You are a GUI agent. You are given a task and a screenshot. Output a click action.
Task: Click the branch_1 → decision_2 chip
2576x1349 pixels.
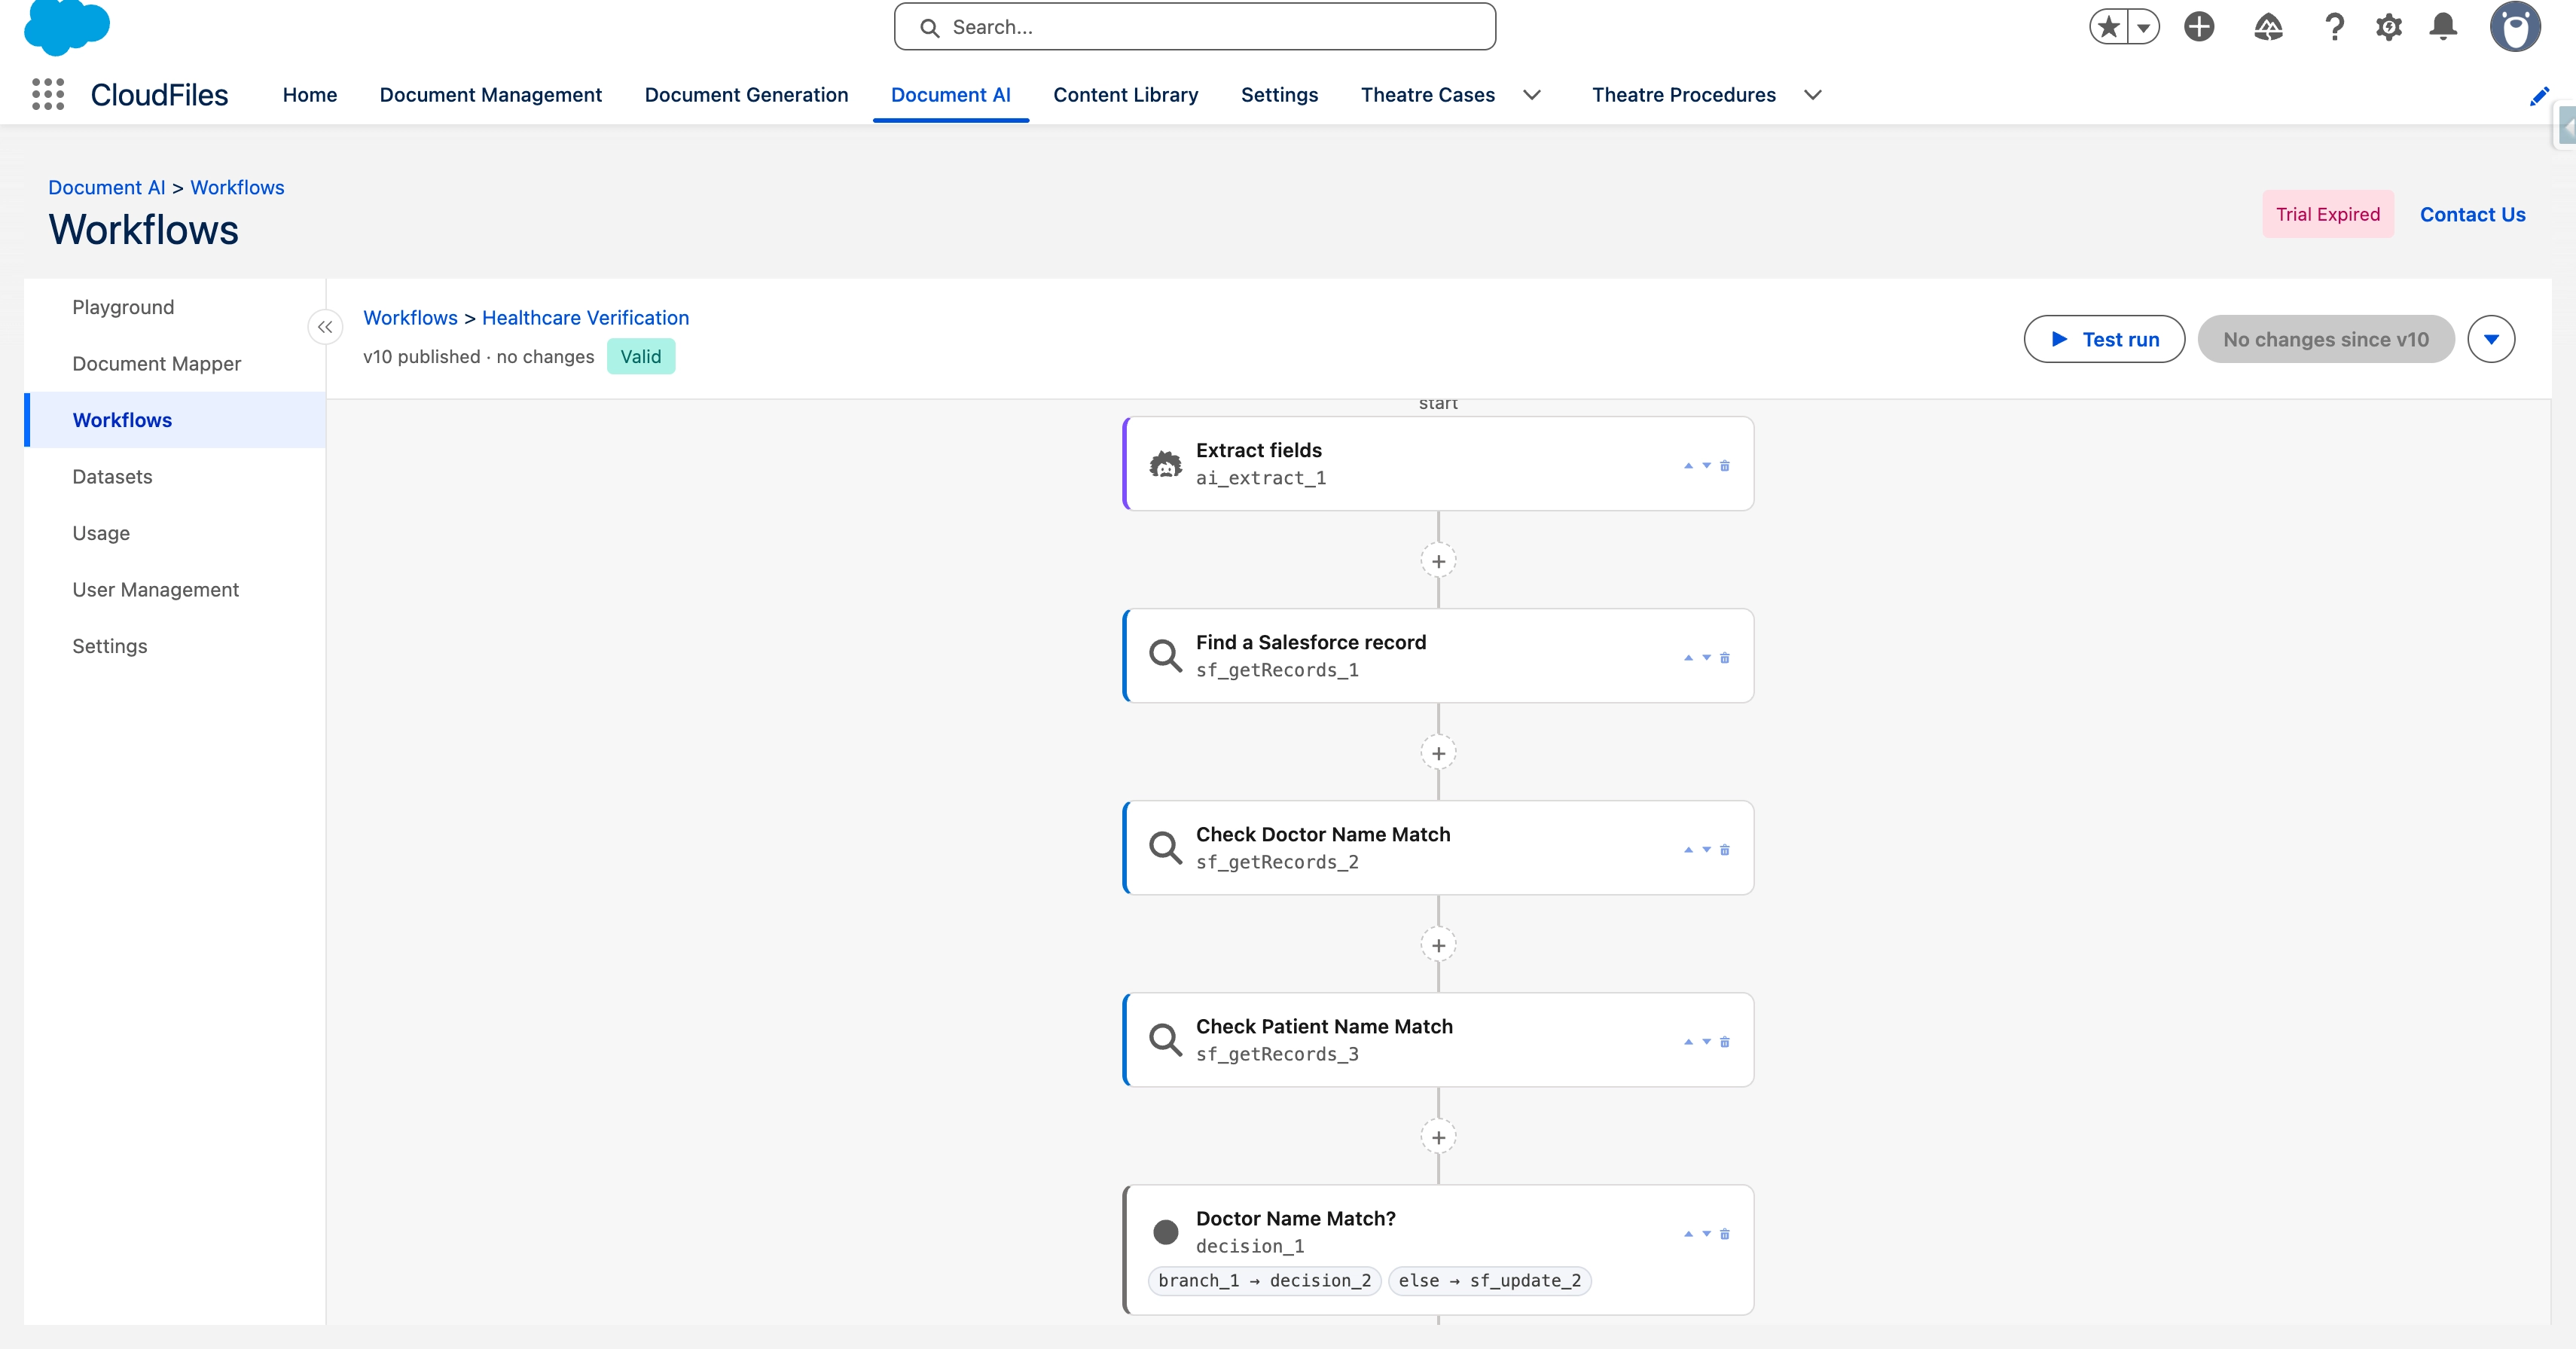tap(1265, 1280)
